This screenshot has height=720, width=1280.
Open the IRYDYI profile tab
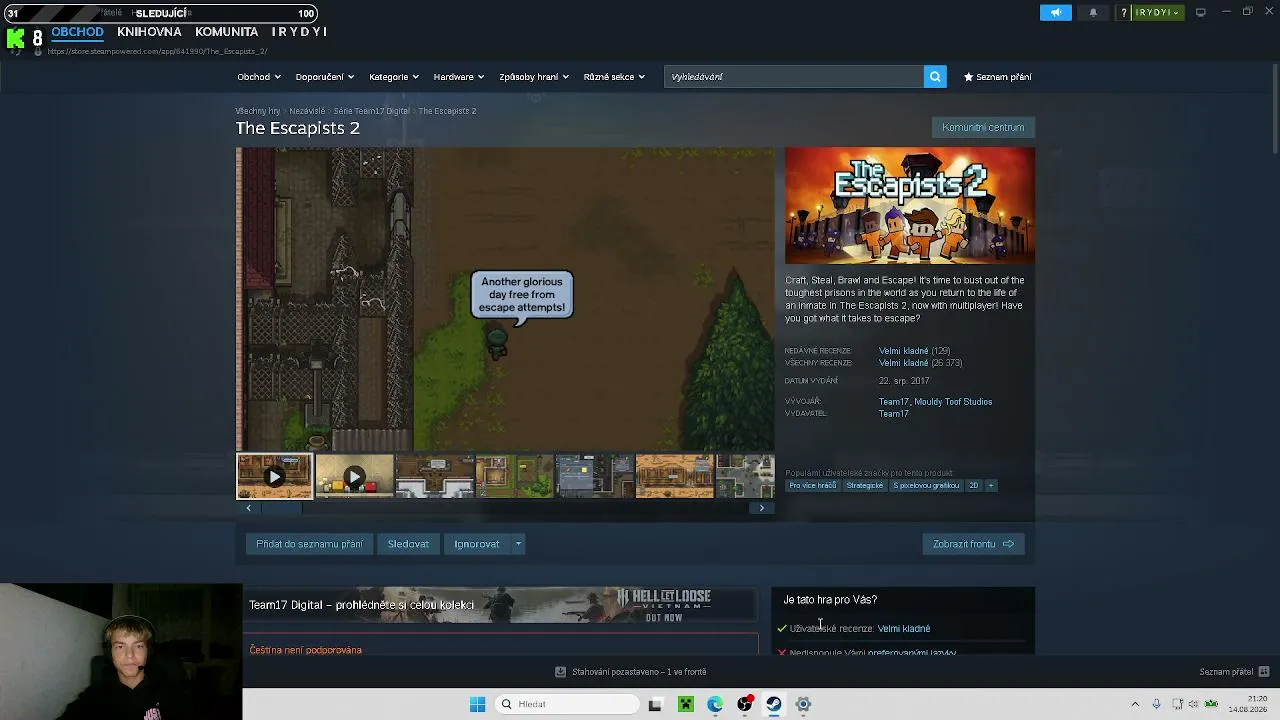click(x=299, y=32)
